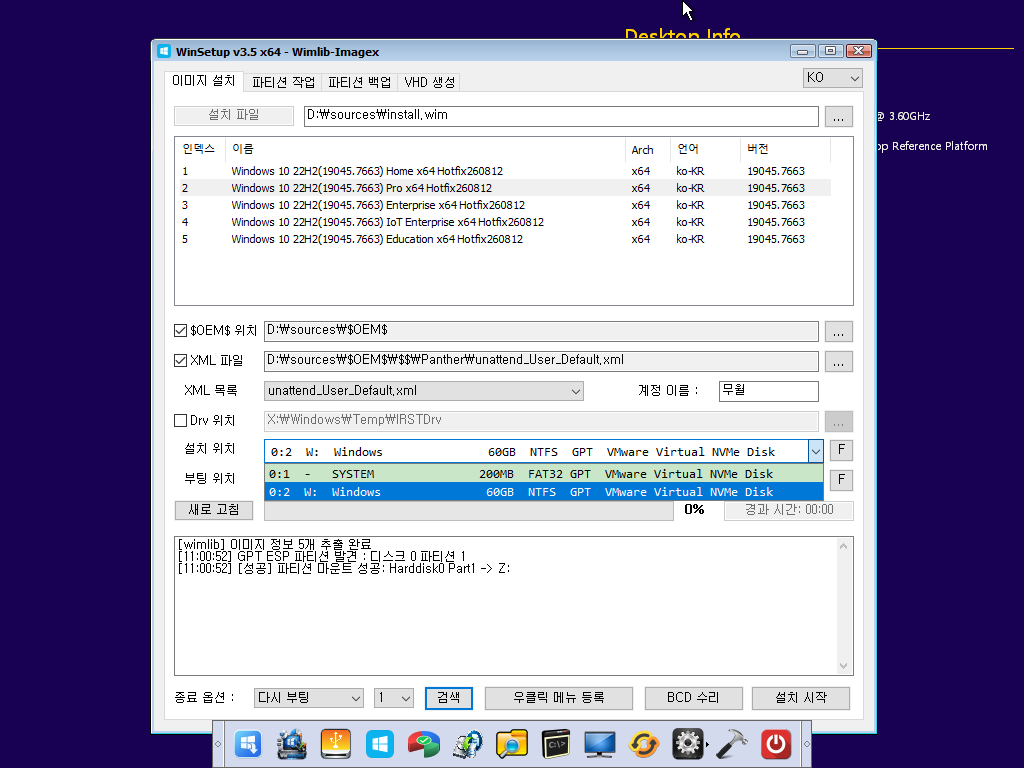1024x768 pixels.
Task: Enable the Drv 위치 checkbox
Action: pos(180,421)
